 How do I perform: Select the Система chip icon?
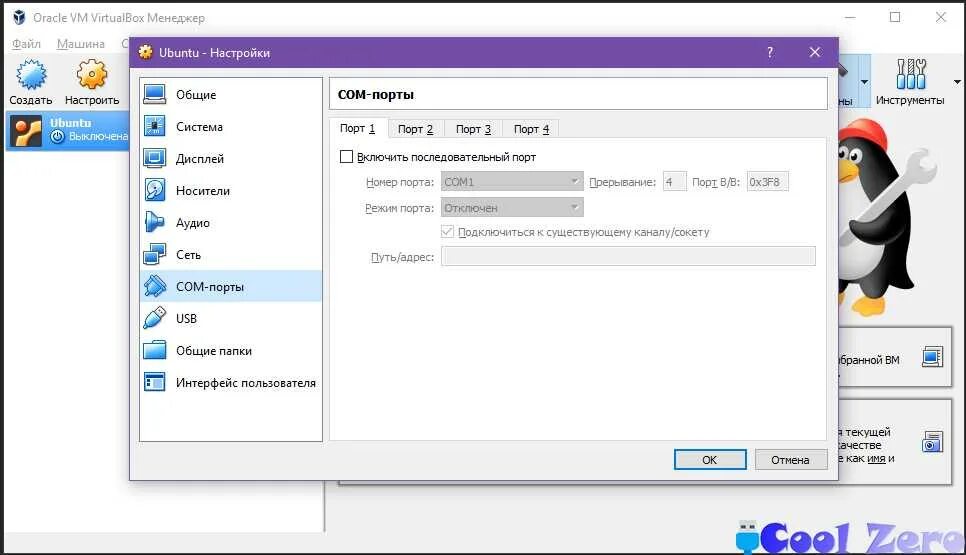pos(155,126)
